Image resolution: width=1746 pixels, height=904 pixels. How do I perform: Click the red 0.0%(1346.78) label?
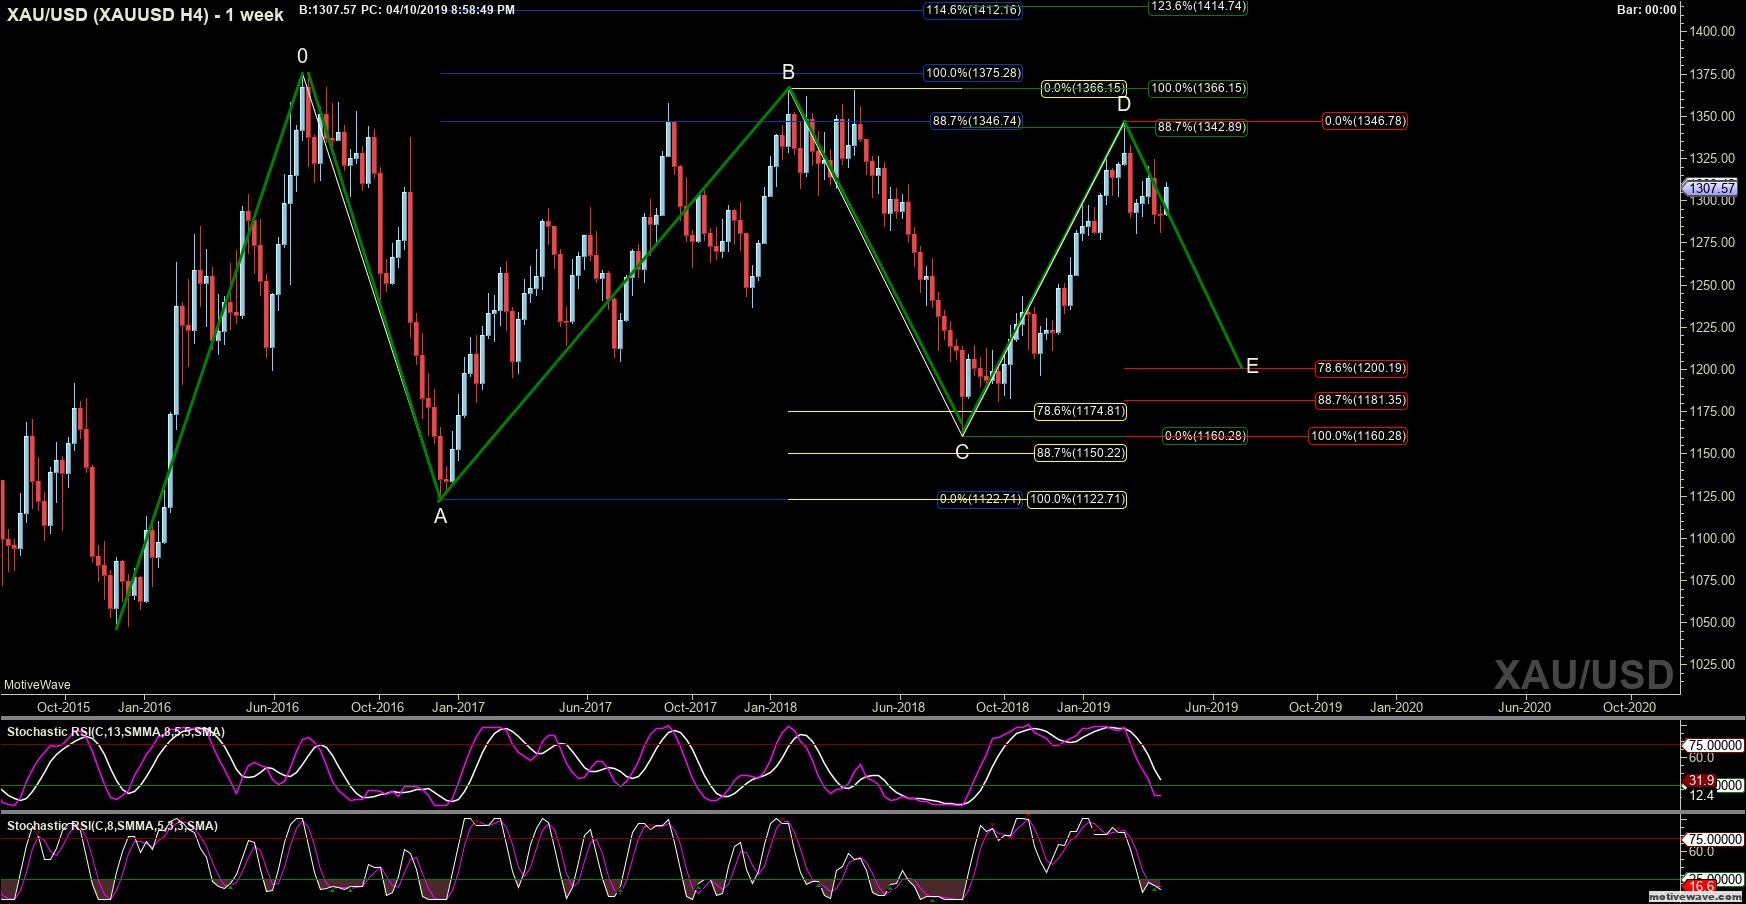click(1364, 121)
